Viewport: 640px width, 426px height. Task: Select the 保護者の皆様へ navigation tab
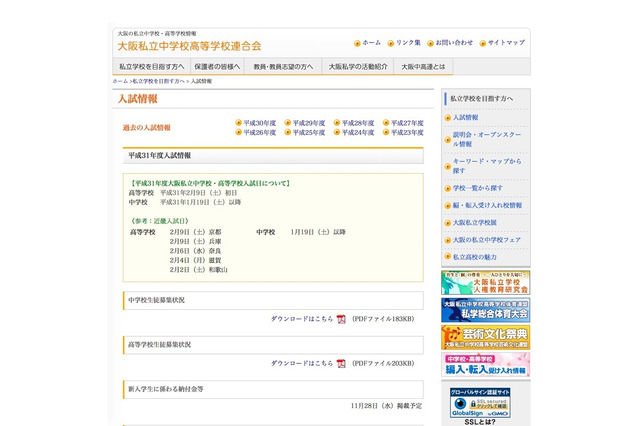click(x=217, y=67)
